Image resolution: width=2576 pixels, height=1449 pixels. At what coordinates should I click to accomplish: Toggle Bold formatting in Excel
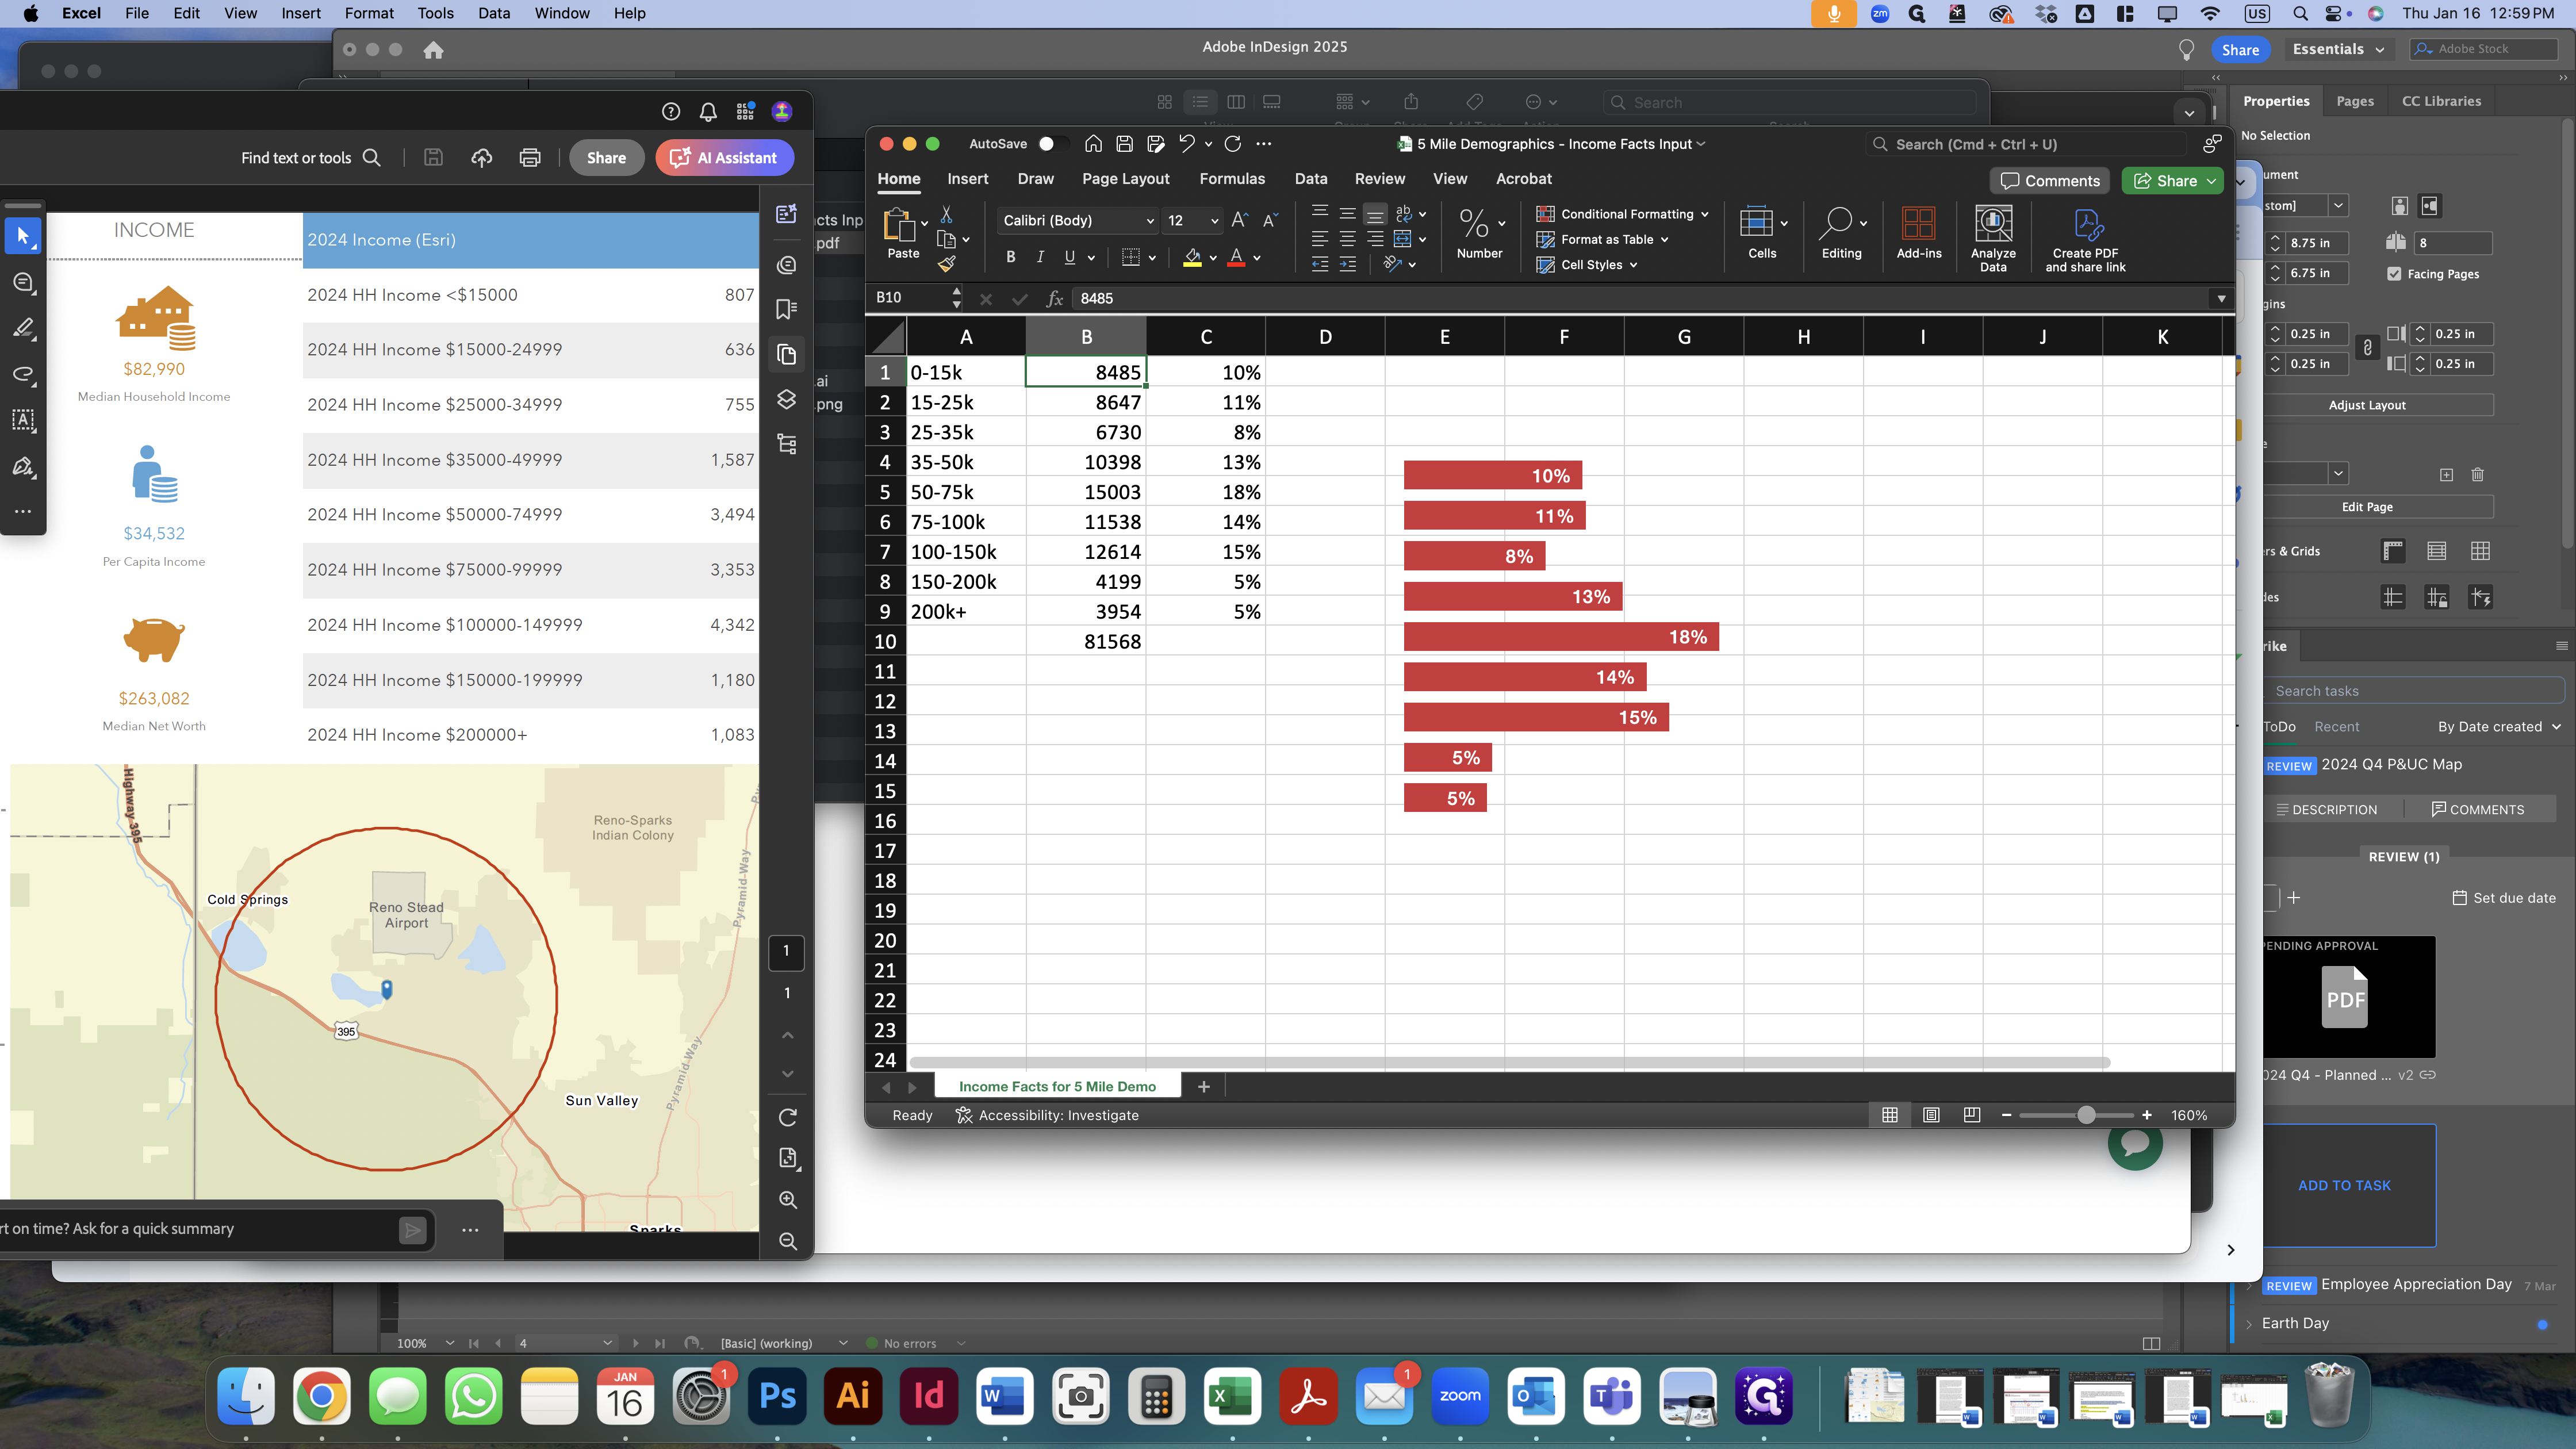[x=1011, y=257]
